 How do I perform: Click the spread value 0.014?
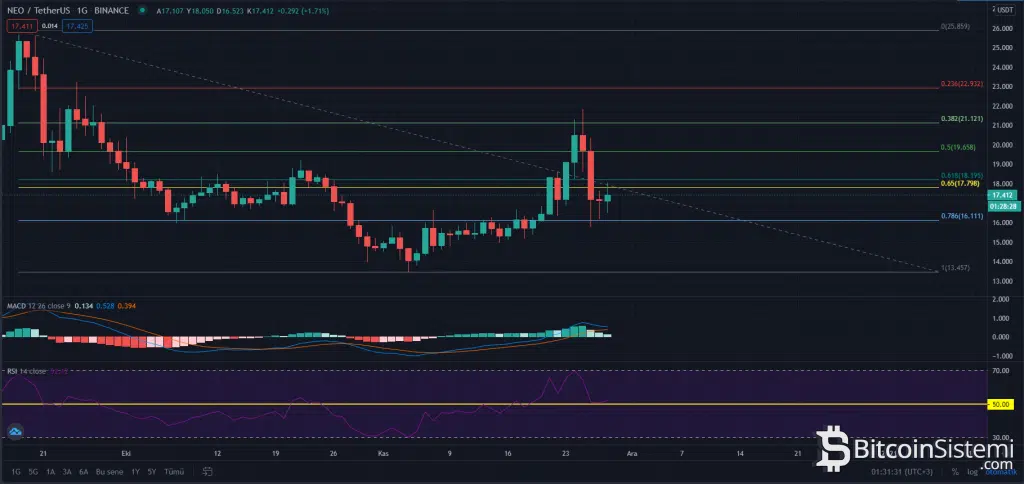50,26
